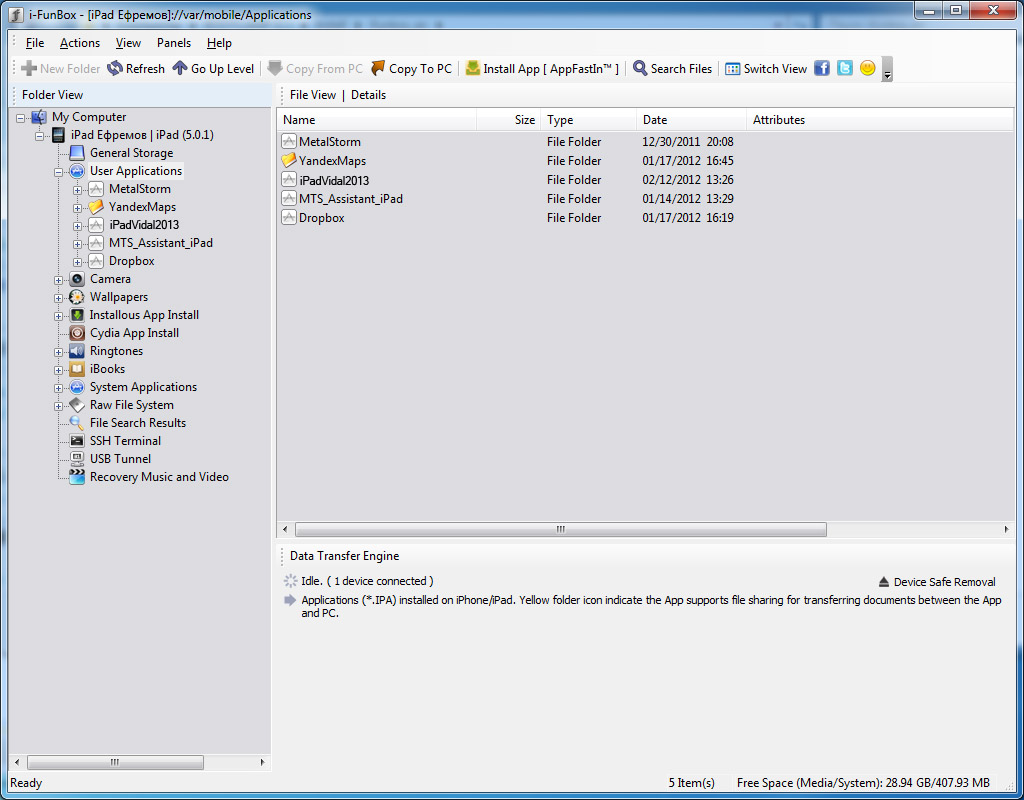Open Ringtones node in tree
Viewport: 1024px width, 800px height.
coord(116,351)
